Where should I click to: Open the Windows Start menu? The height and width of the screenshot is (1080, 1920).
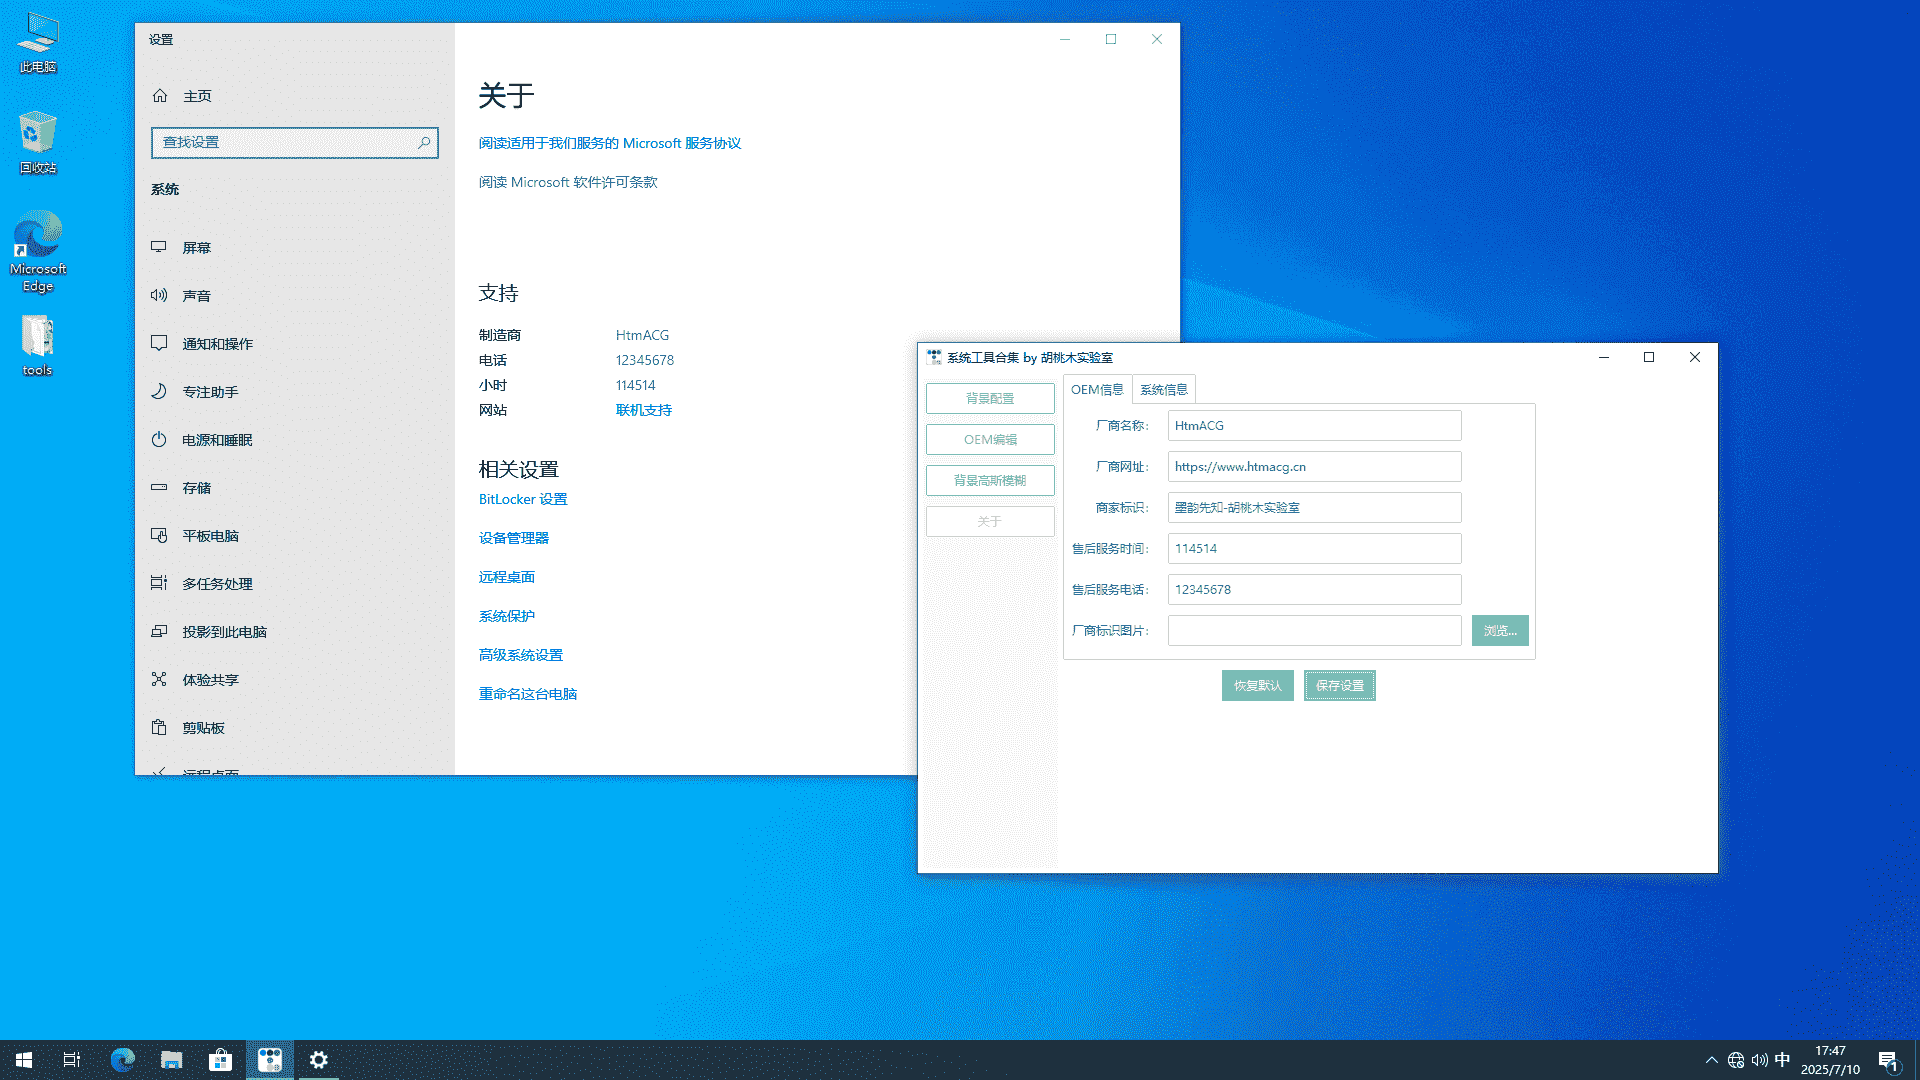coord(24,1060)
